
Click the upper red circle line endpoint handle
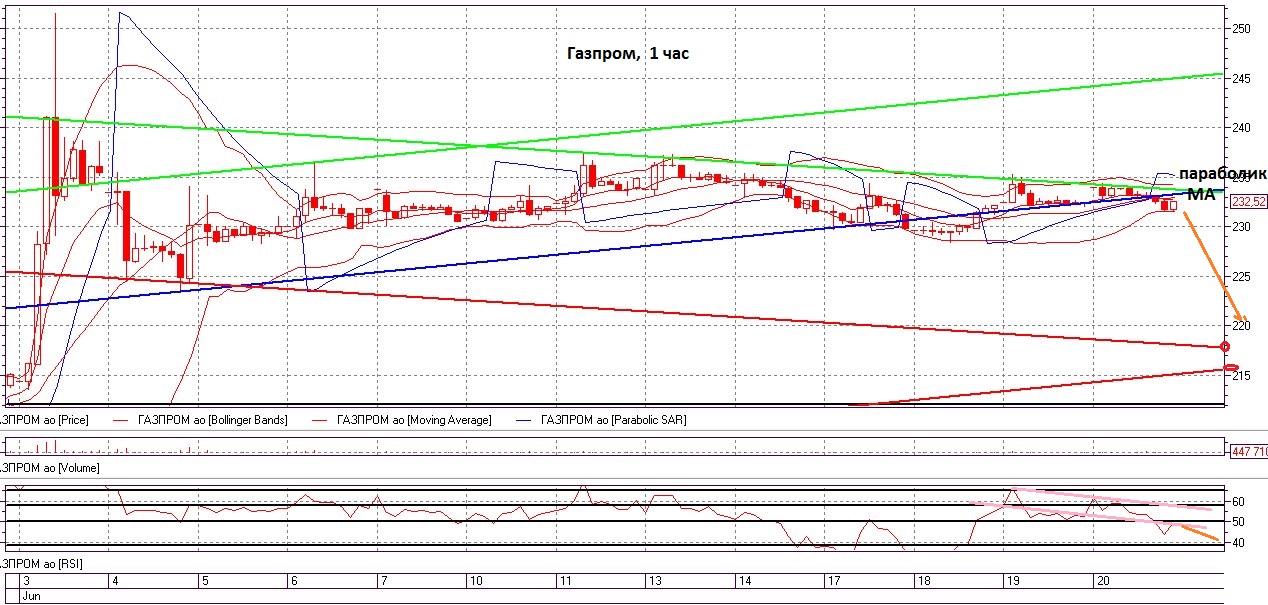click(1226, 346)
